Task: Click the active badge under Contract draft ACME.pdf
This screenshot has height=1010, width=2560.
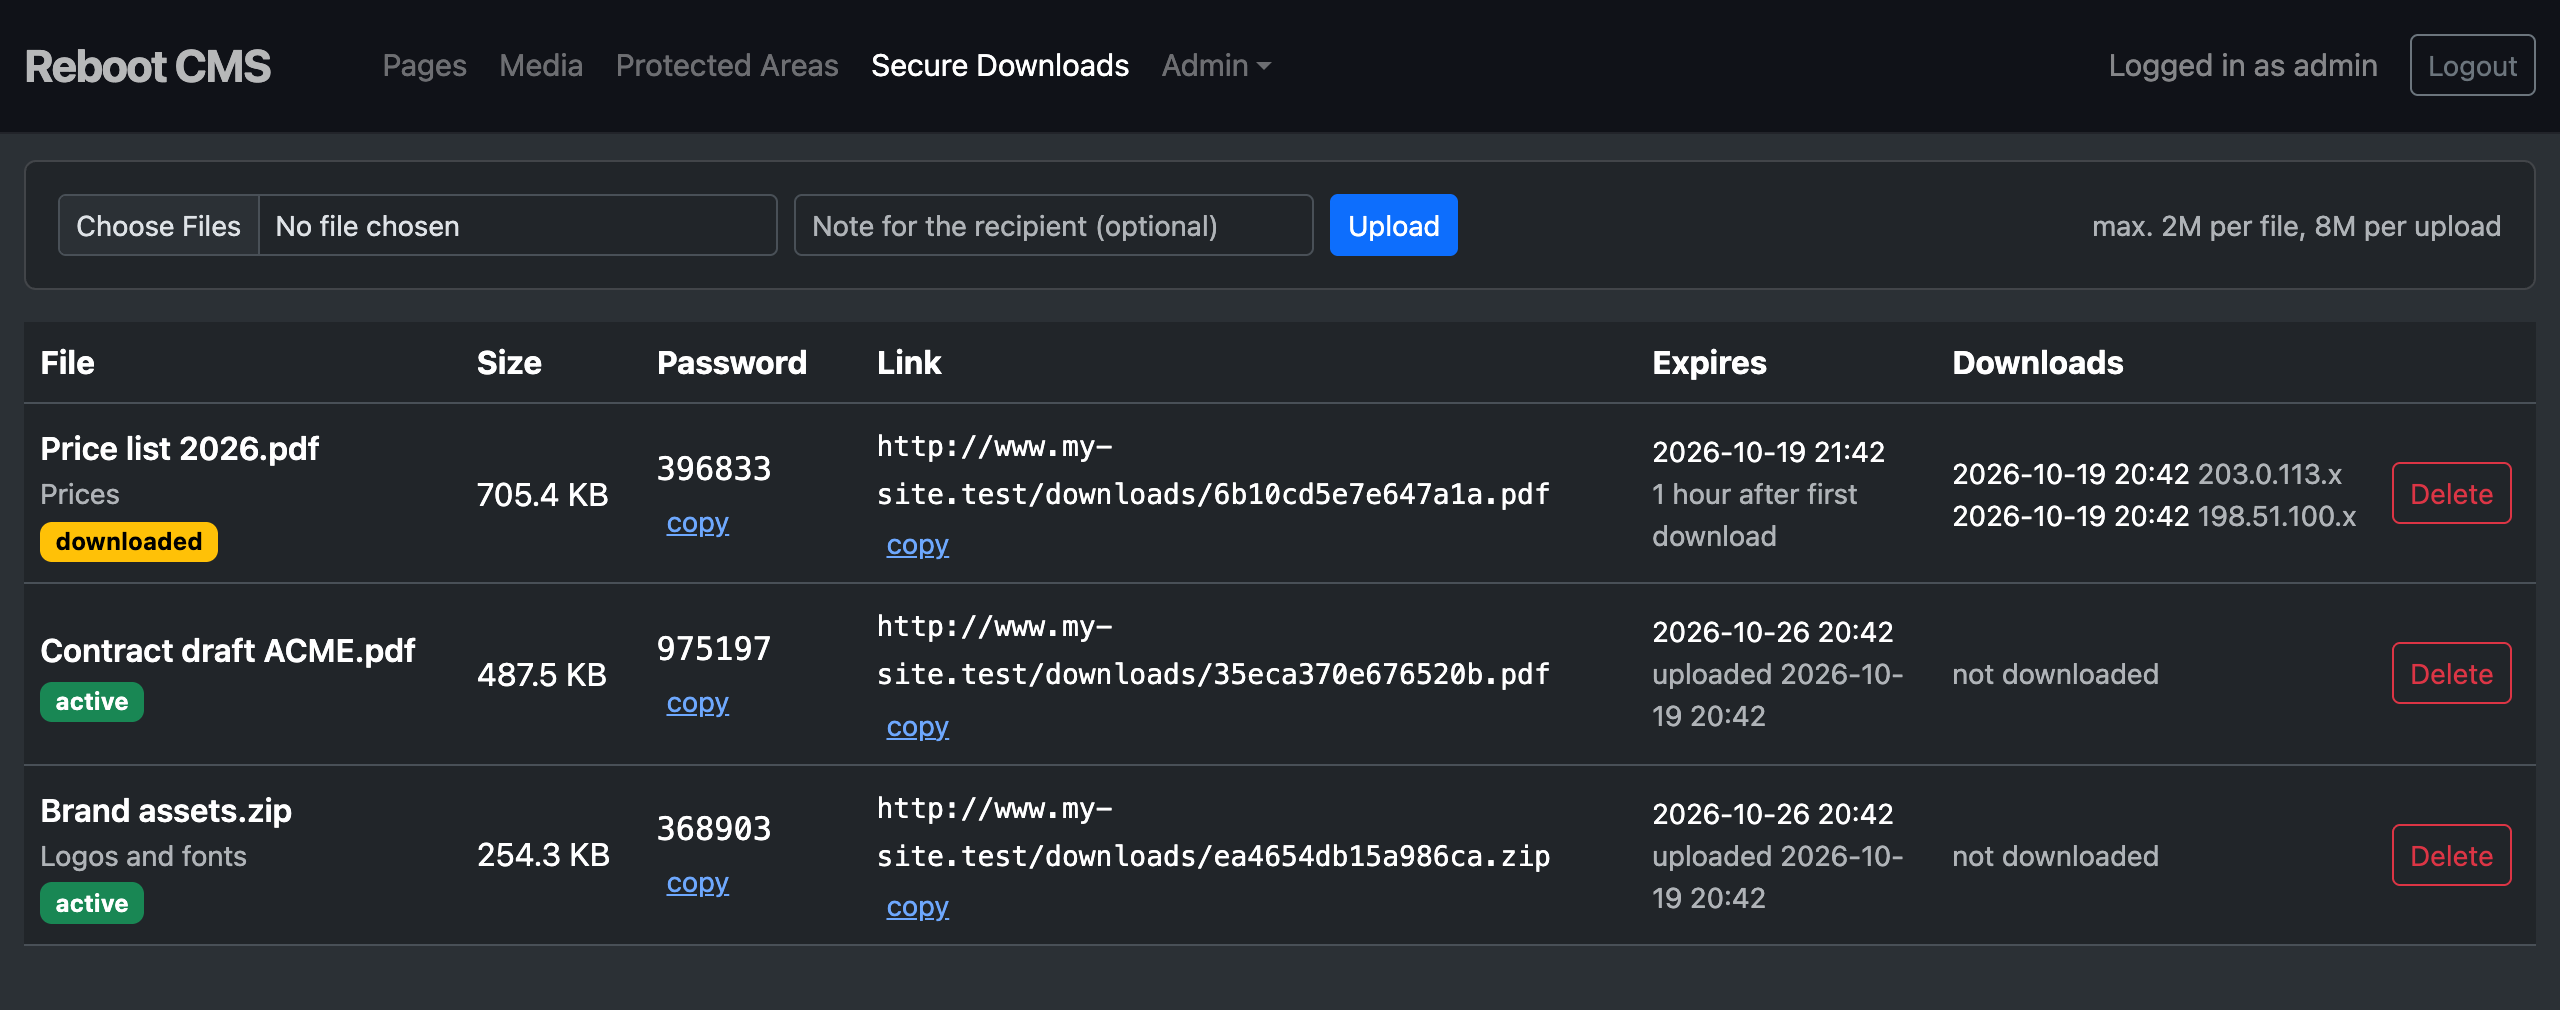Action: point(92,702)
